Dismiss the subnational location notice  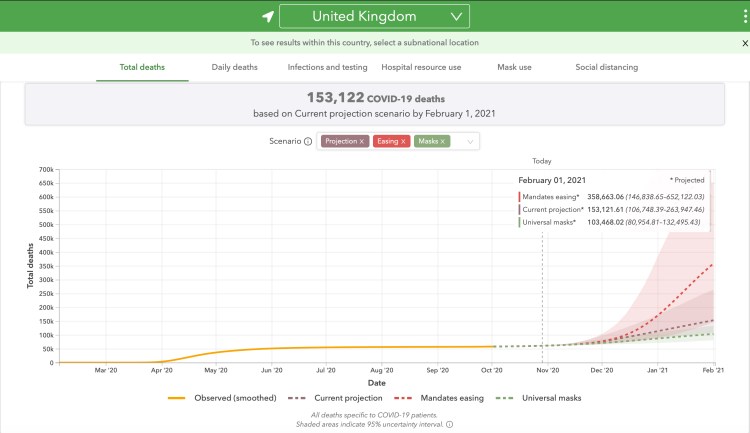(744, 43)
